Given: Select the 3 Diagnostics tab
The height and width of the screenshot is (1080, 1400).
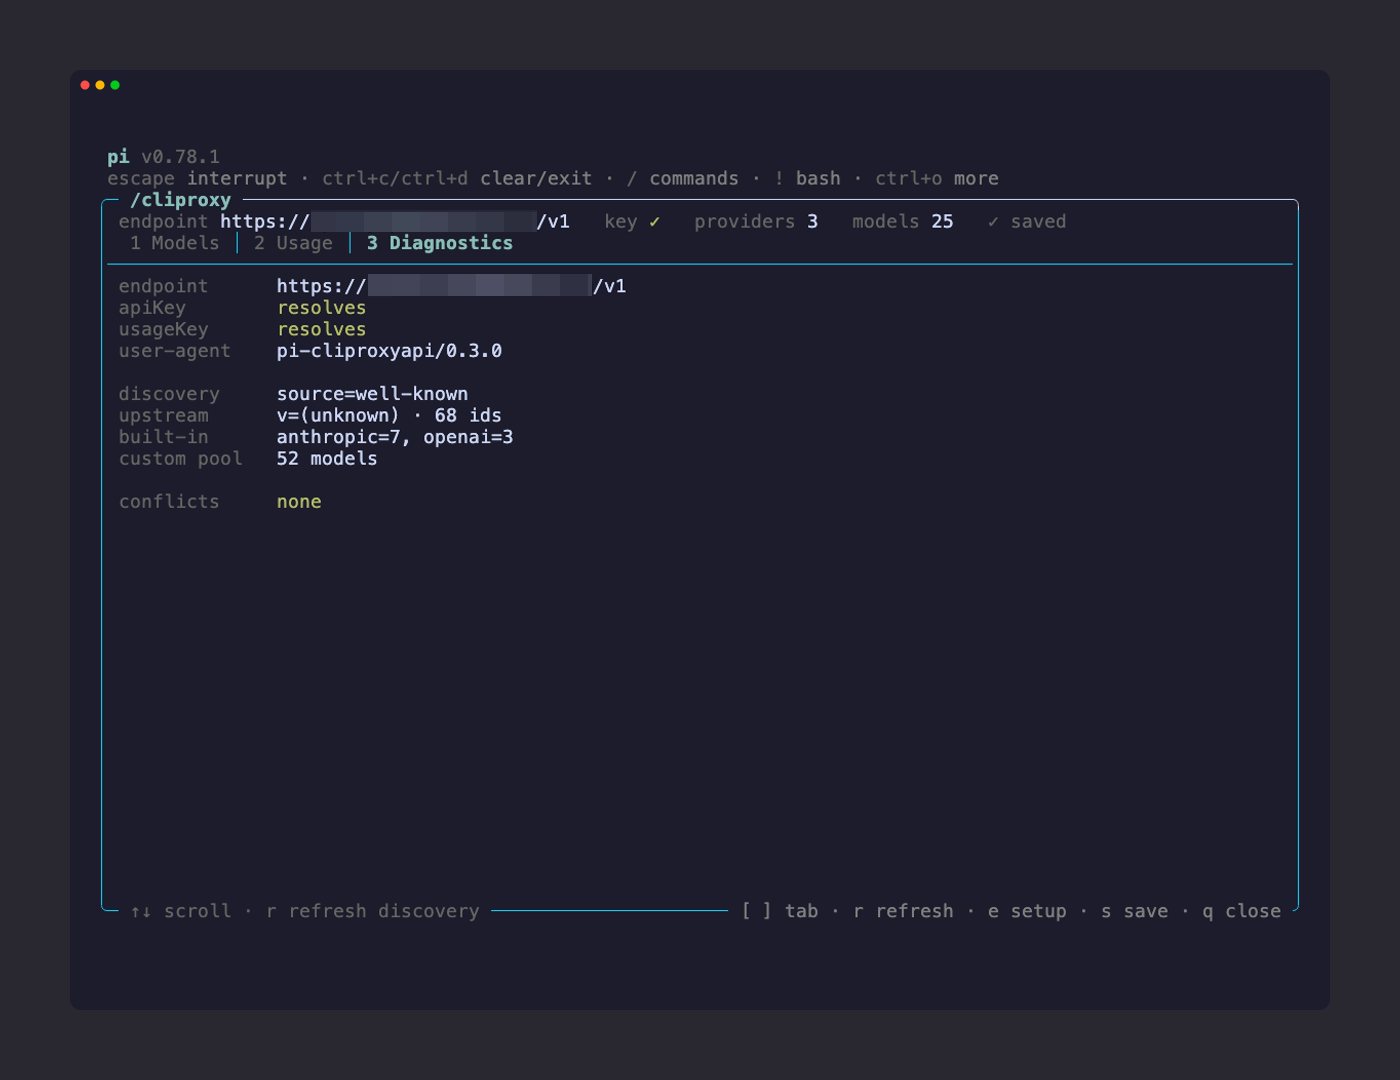Looking at the screenshot, I should click(440, 243).
